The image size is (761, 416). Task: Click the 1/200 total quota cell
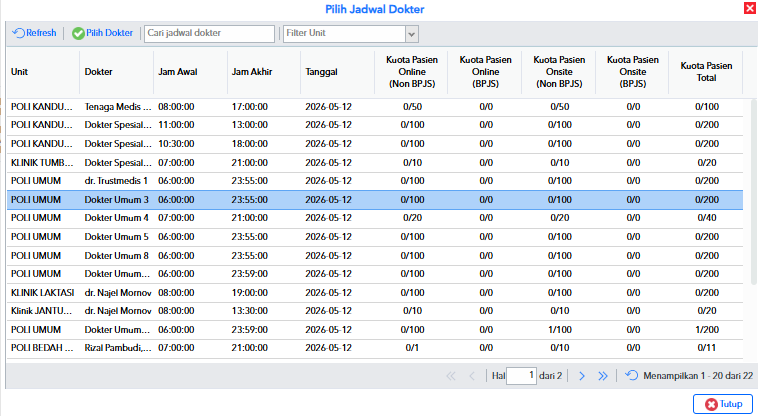click(x=707, y=330)
